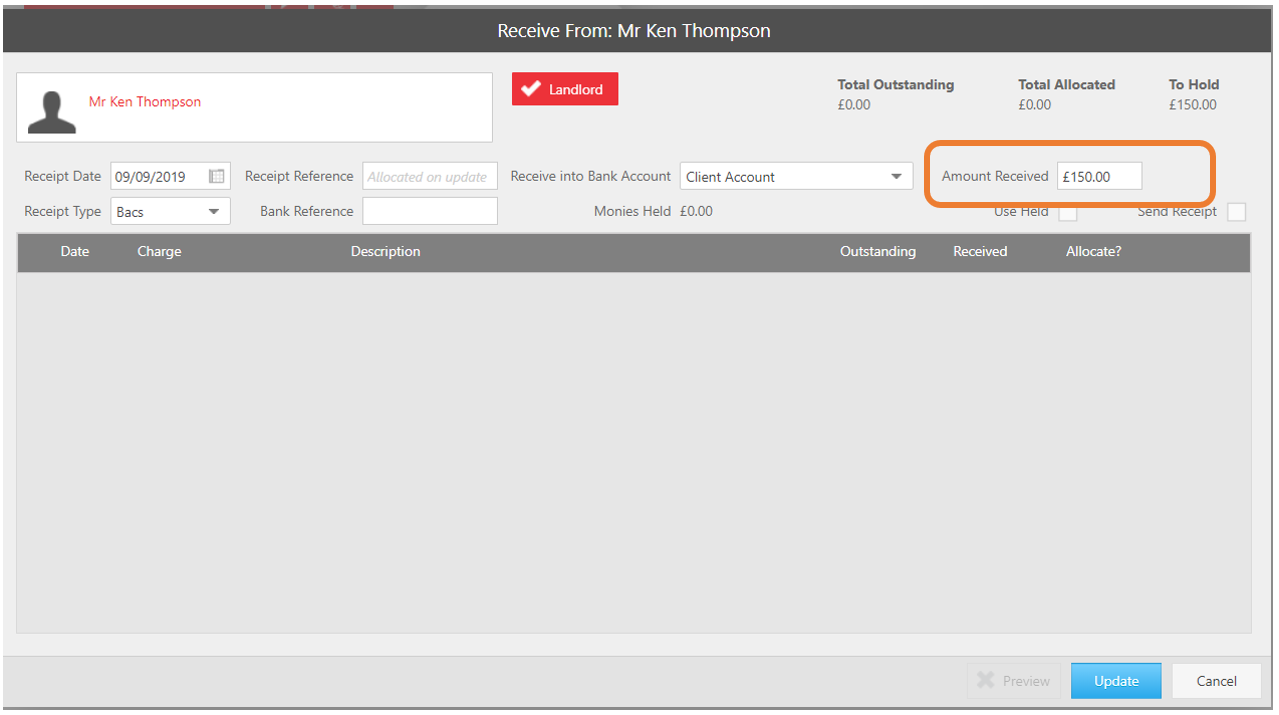Click the contact avatar silhouette icon

pos(52,112)
